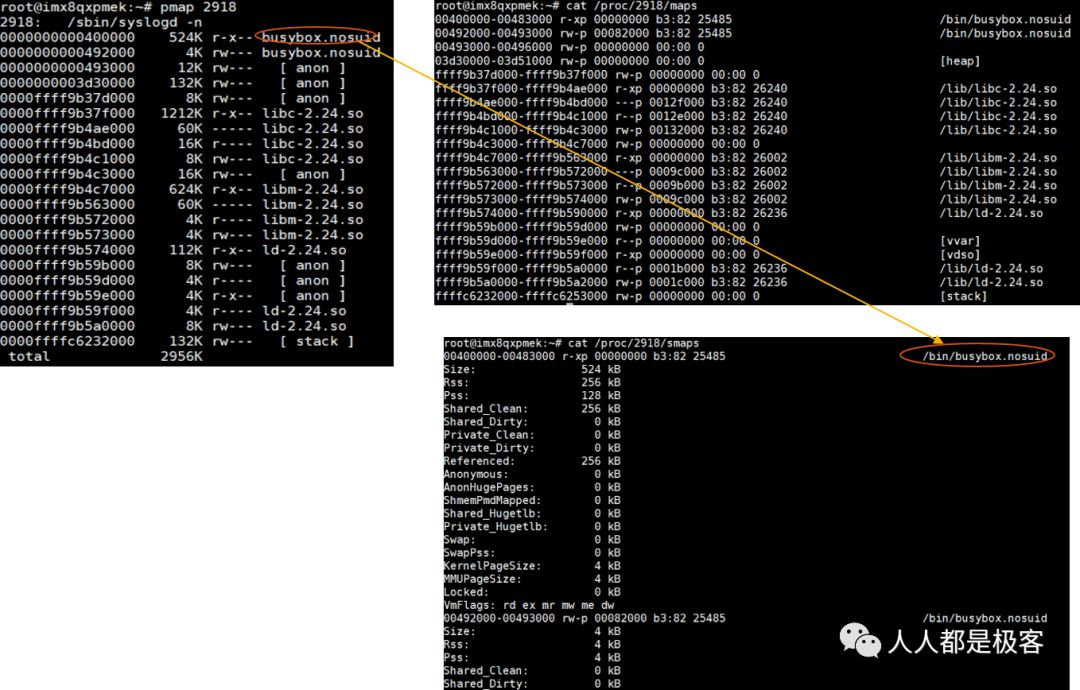Click pmap address 0000ffff9b5a0000
Image resolution: width=1080 pixels, height=690 pixels.
pos(68,326)
